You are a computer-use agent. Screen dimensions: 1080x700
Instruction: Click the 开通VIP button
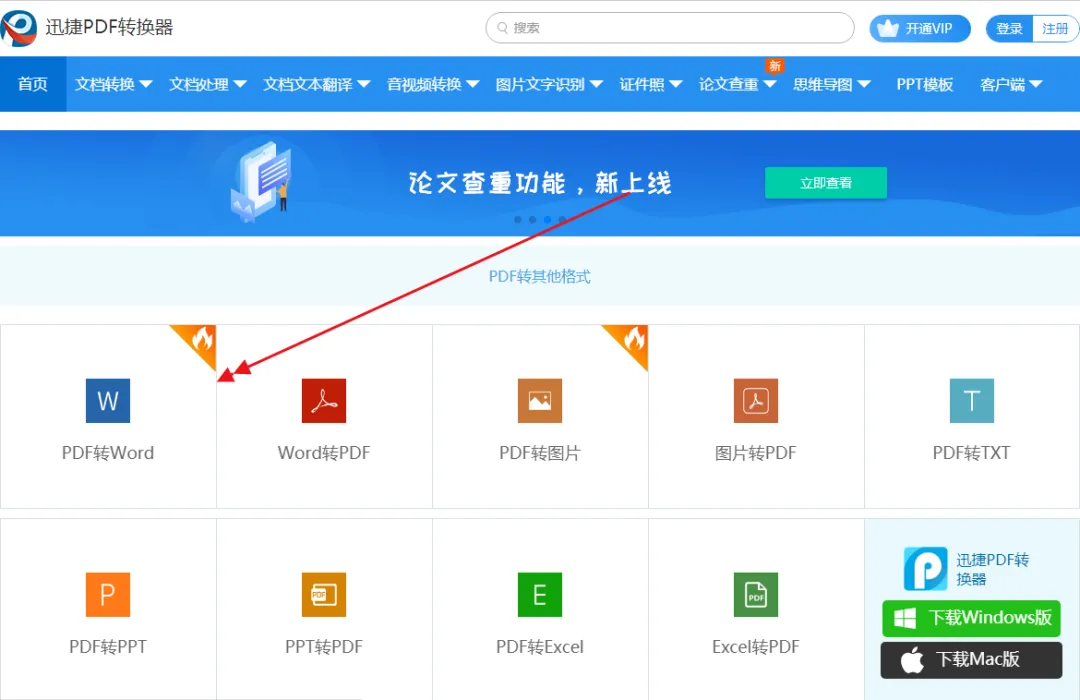pos(920,28)
